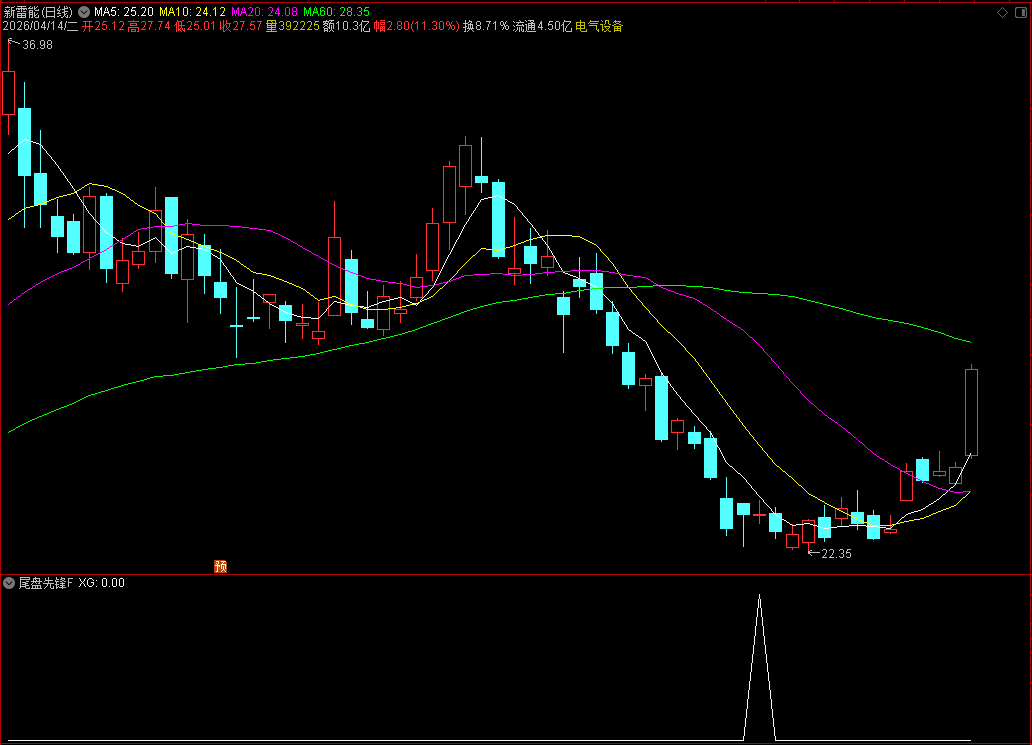Click the 额10.3亿 turnover amount
This screenshot has height=745, width=1032.
click(347, 26)
